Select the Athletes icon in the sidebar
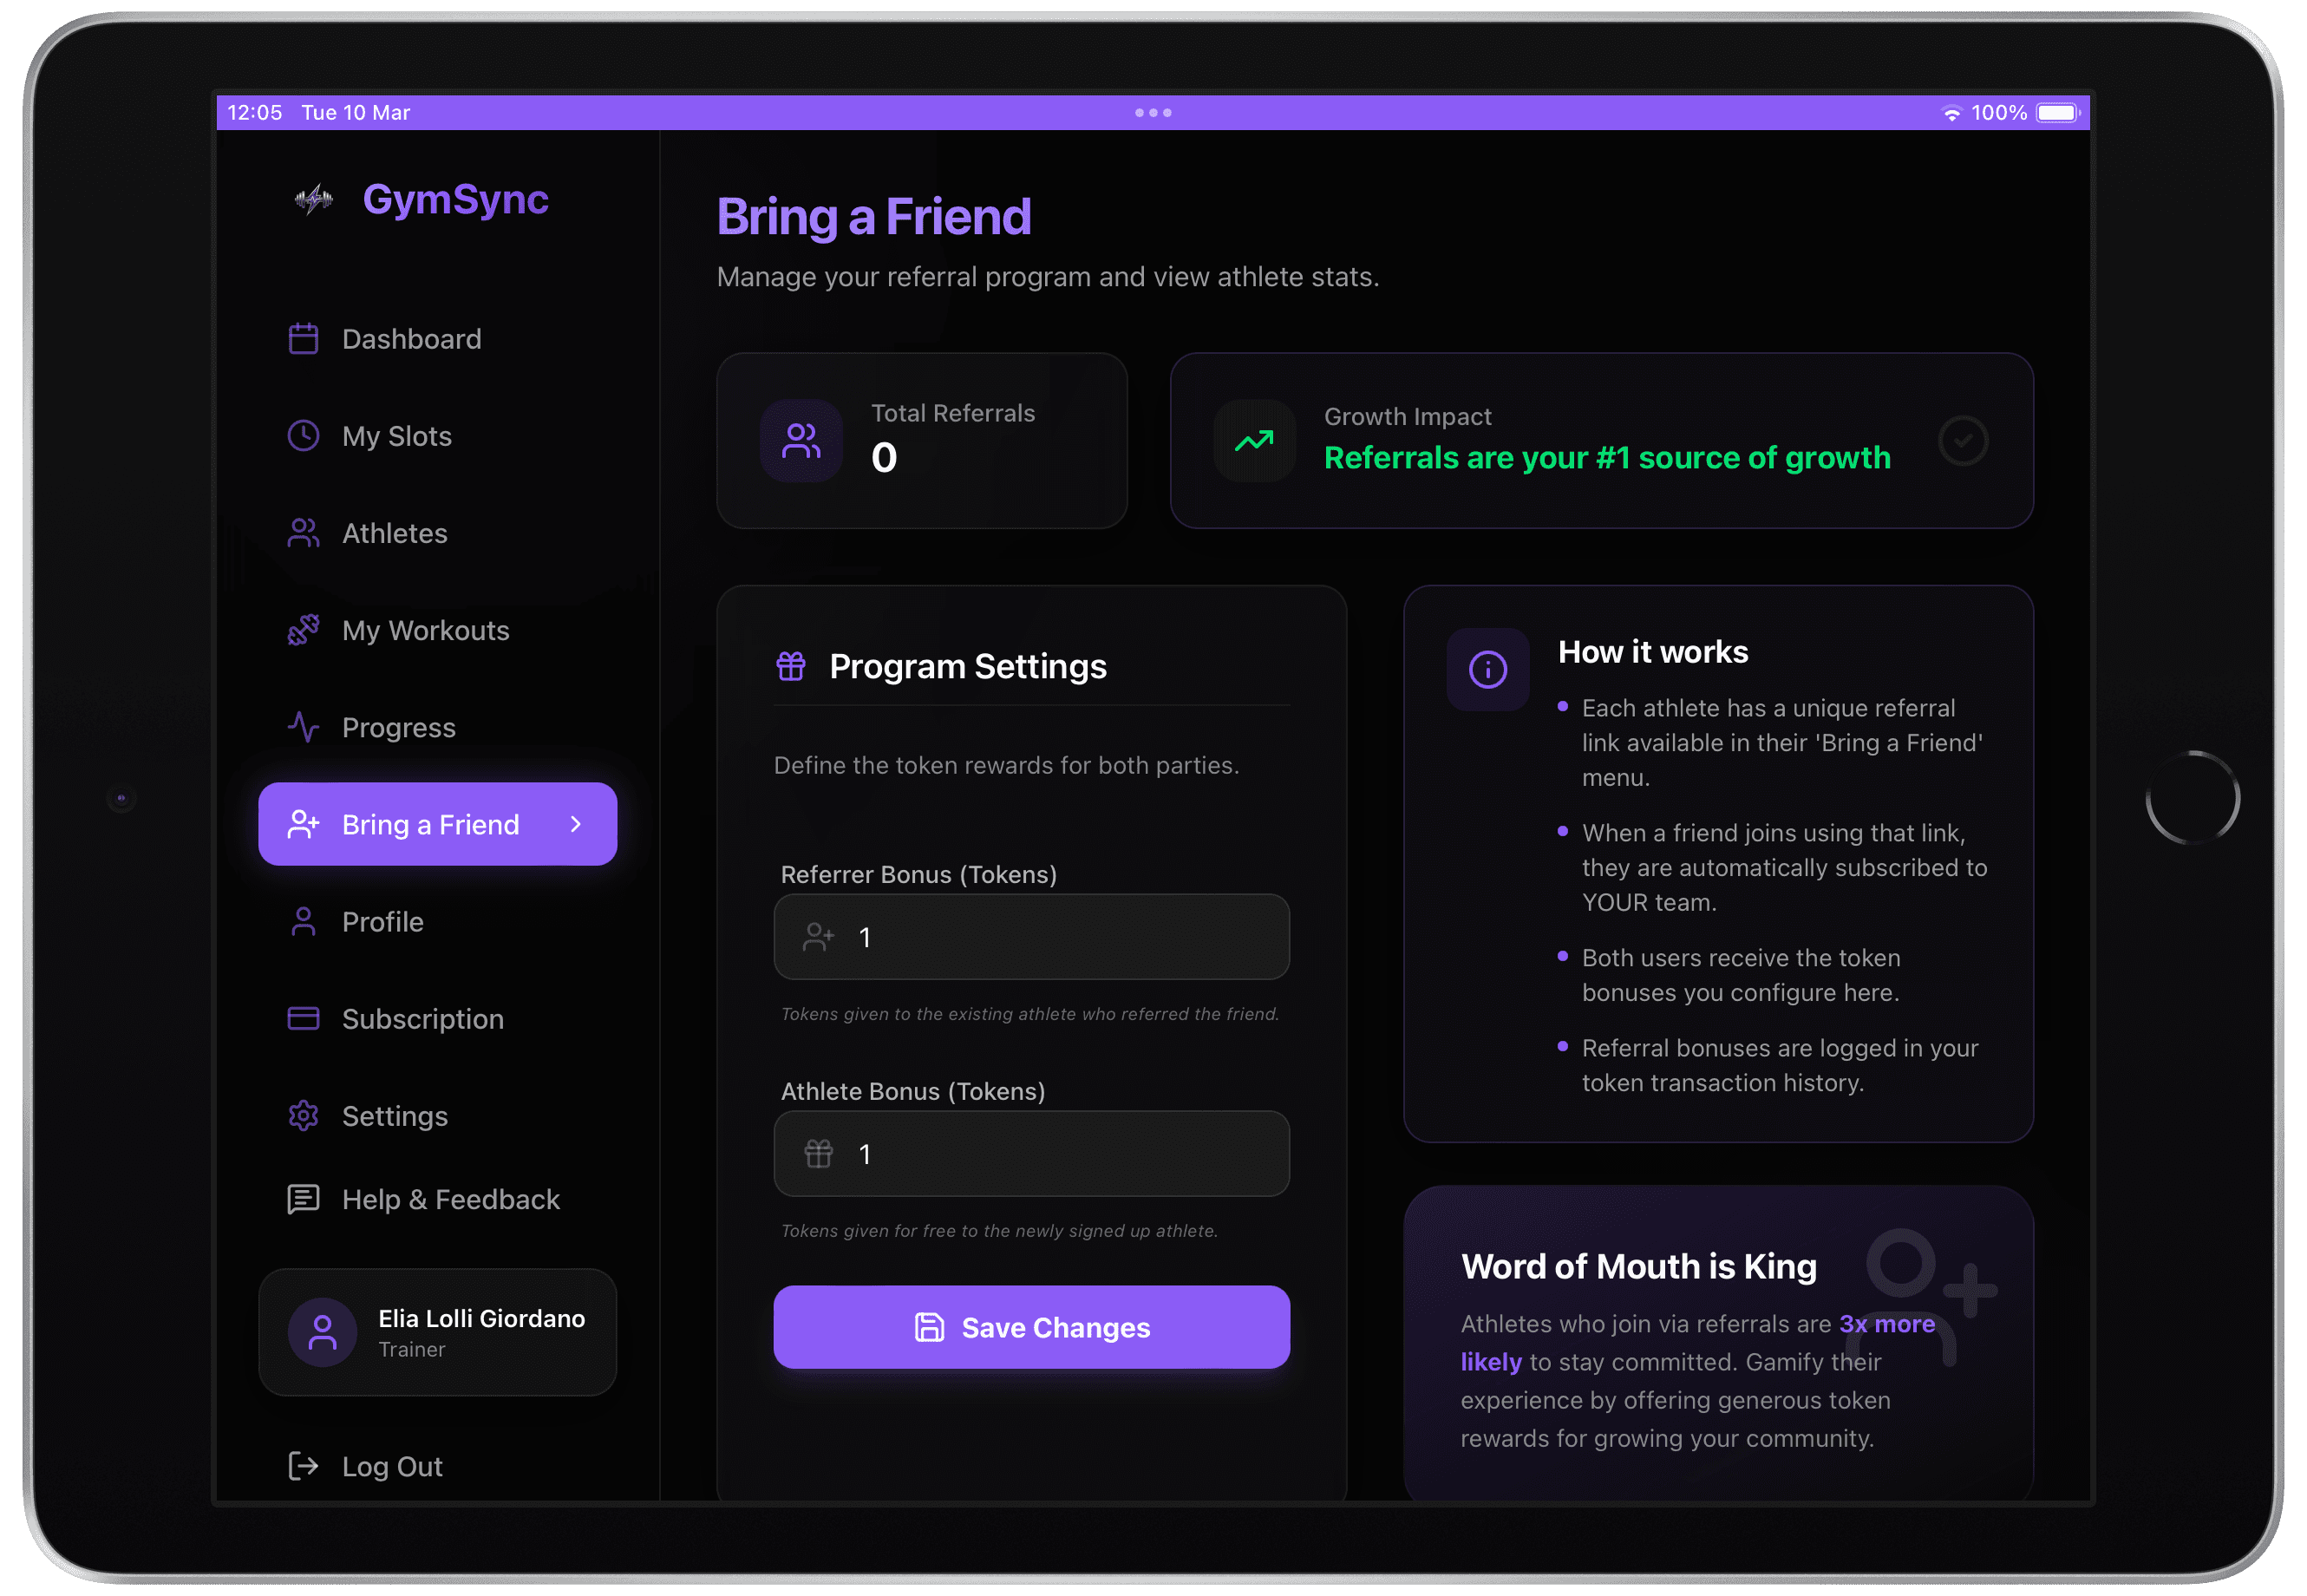The width and height of the screenshot is (2307, 1596). pyautogui.click(x=303, y=533)
